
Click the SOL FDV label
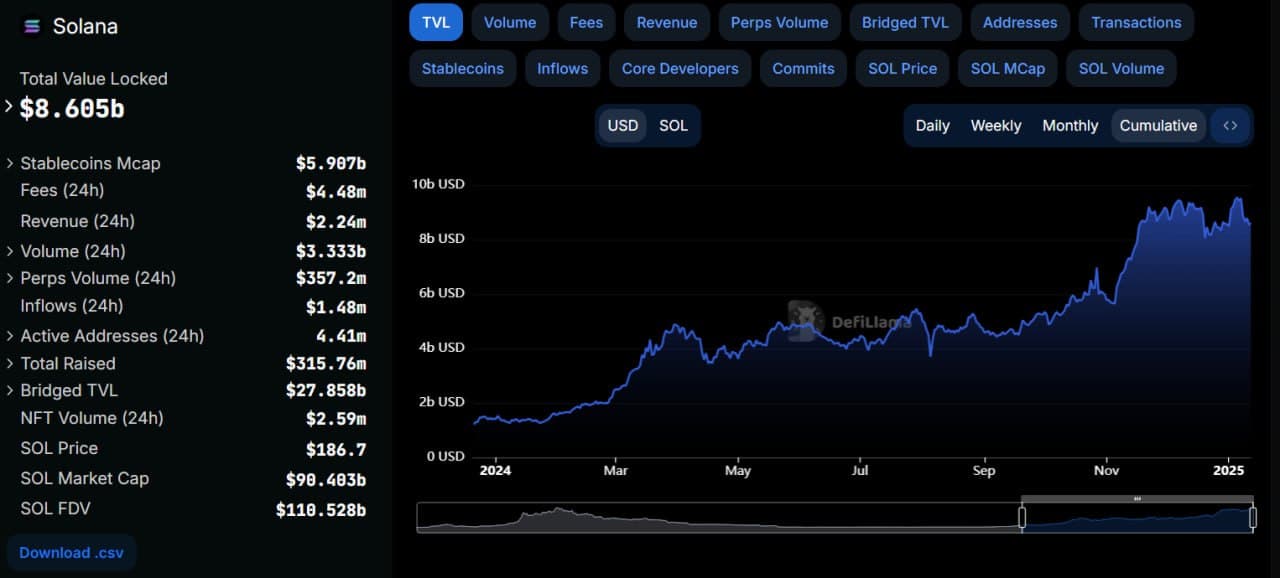coord(55,508)
